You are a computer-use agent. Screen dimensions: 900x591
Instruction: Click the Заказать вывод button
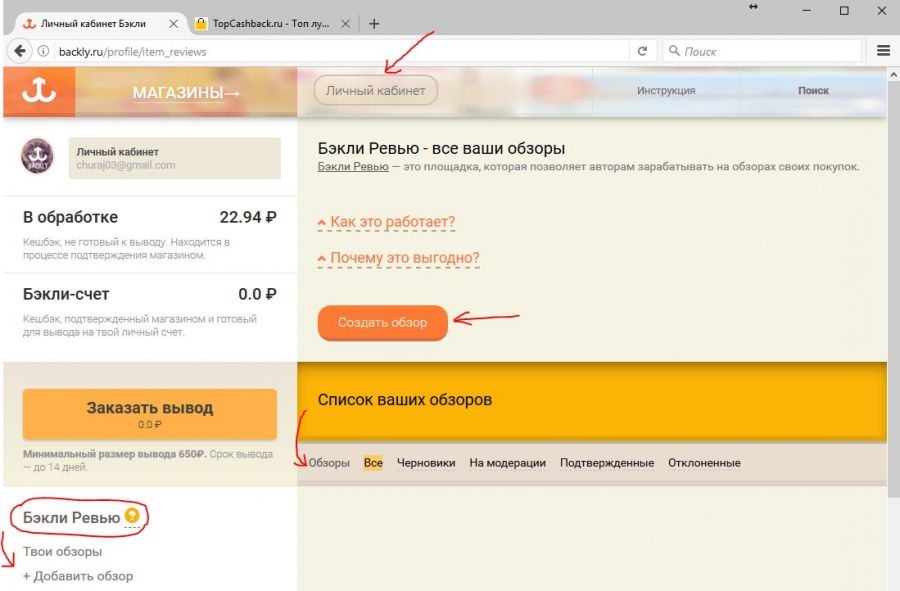[150, 414]
